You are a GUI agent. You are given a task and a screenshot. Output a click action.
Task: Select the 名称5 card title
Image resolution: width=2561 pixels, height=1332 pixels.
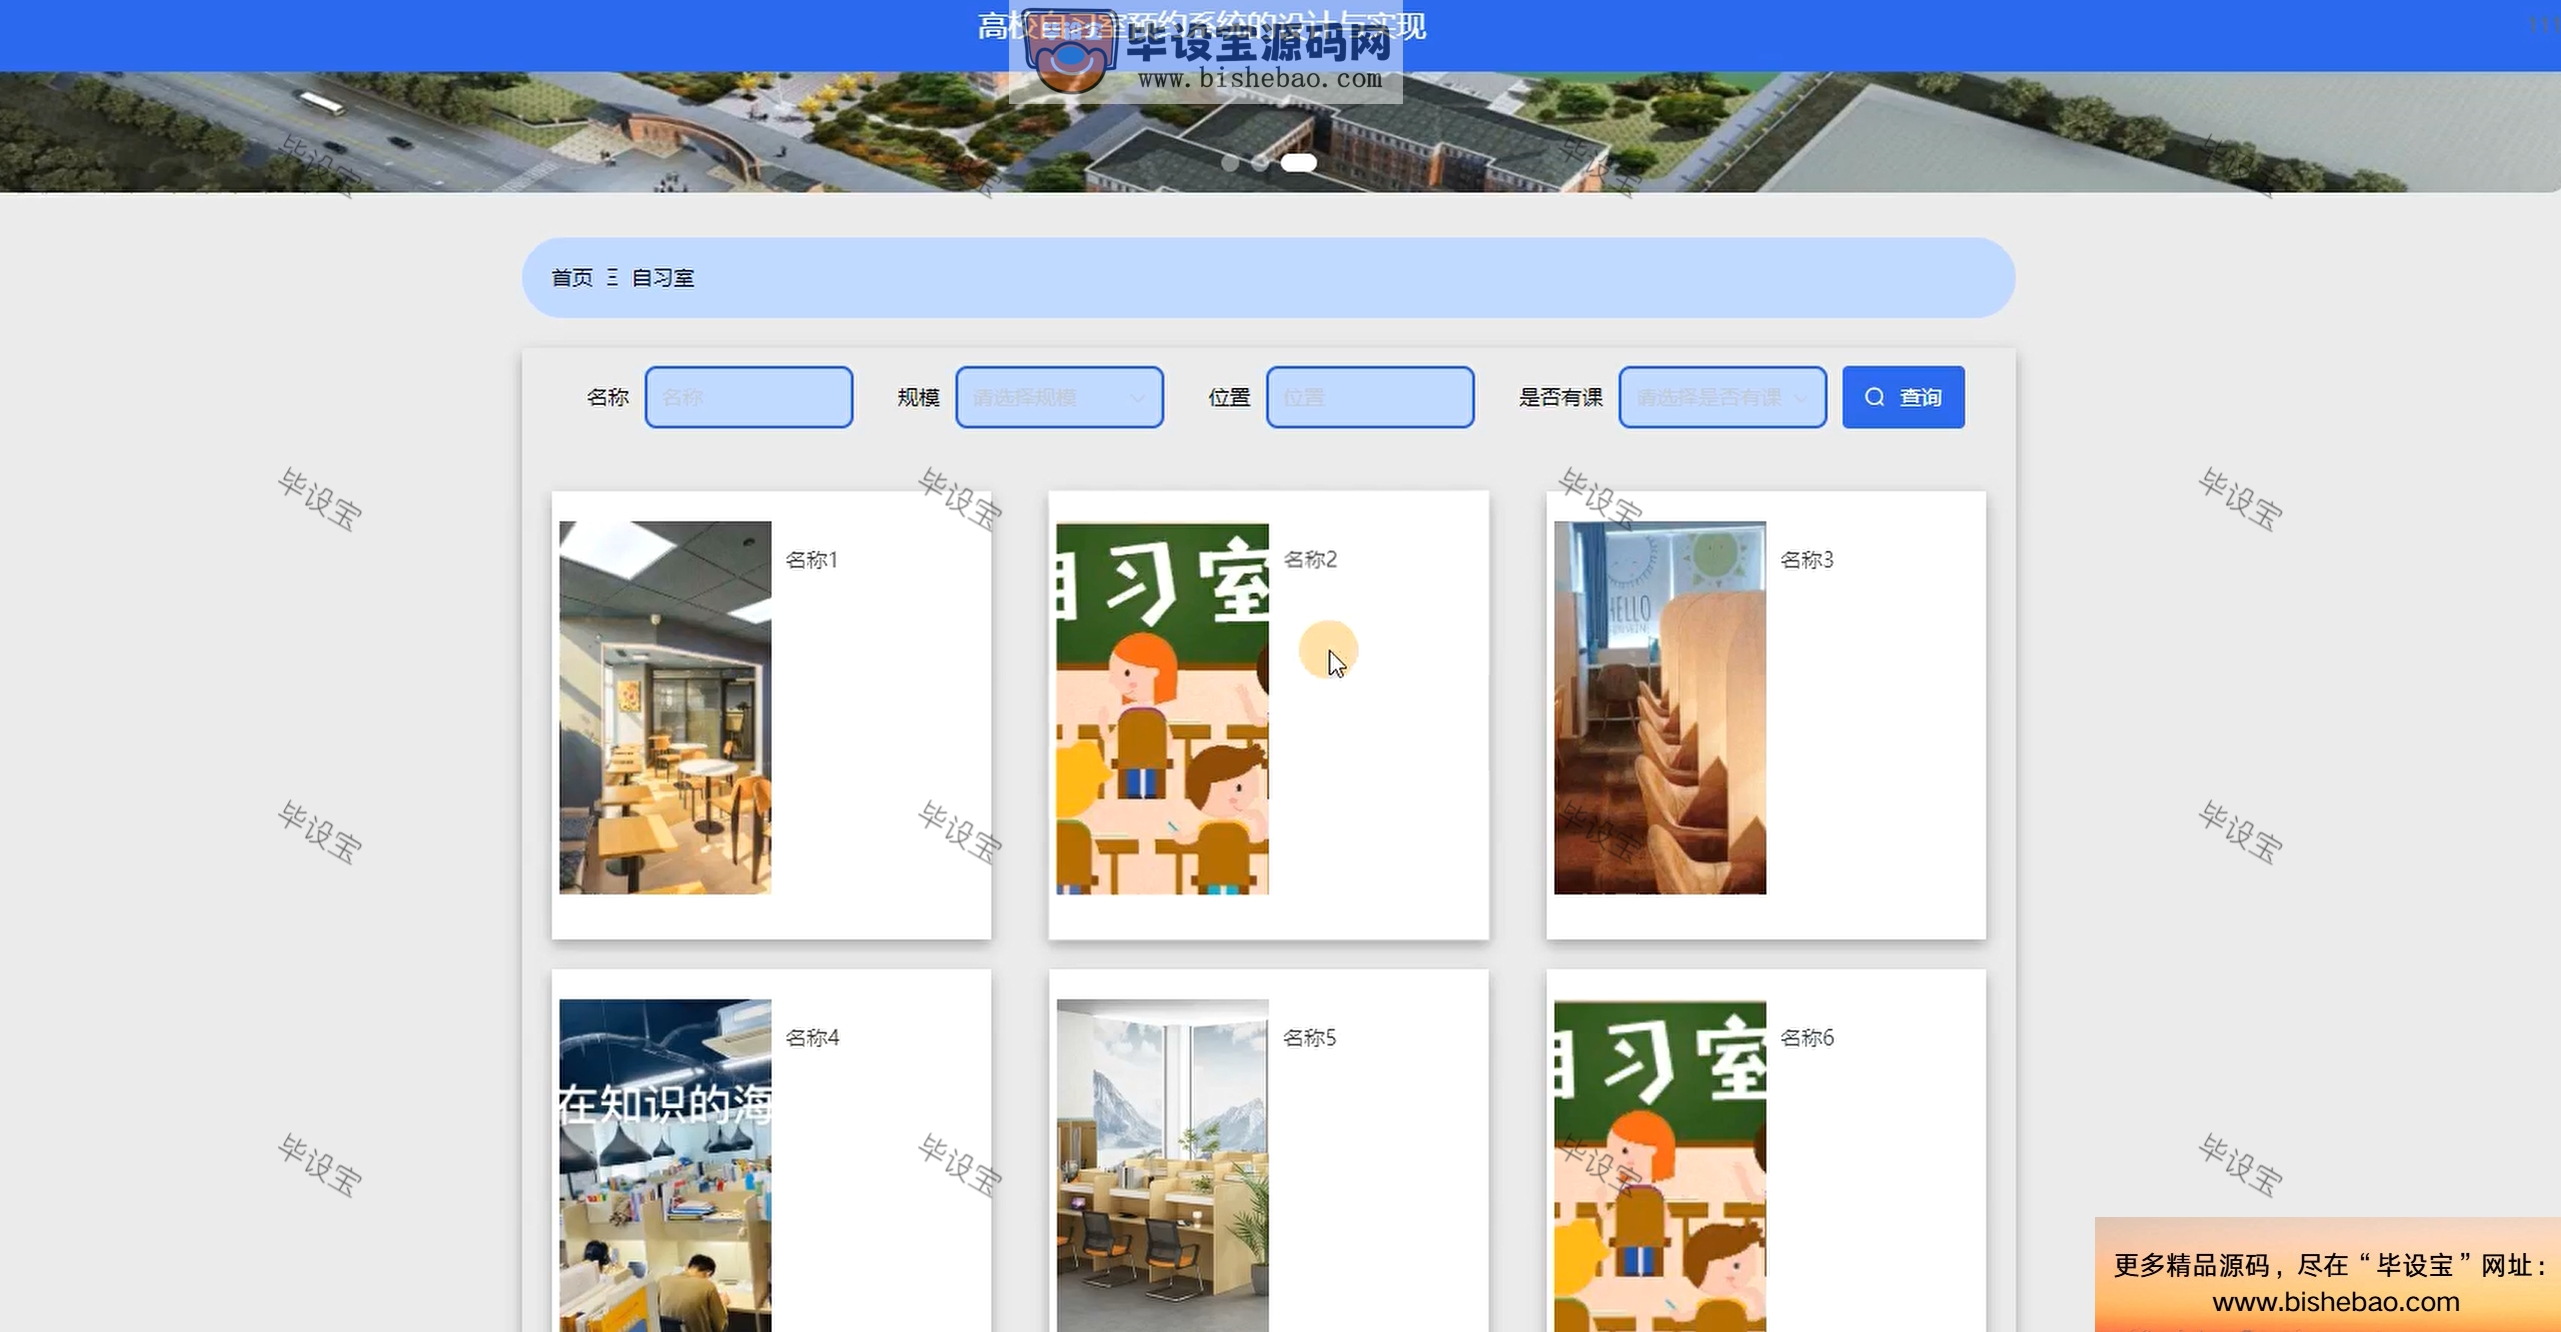click(1310, 1037)
